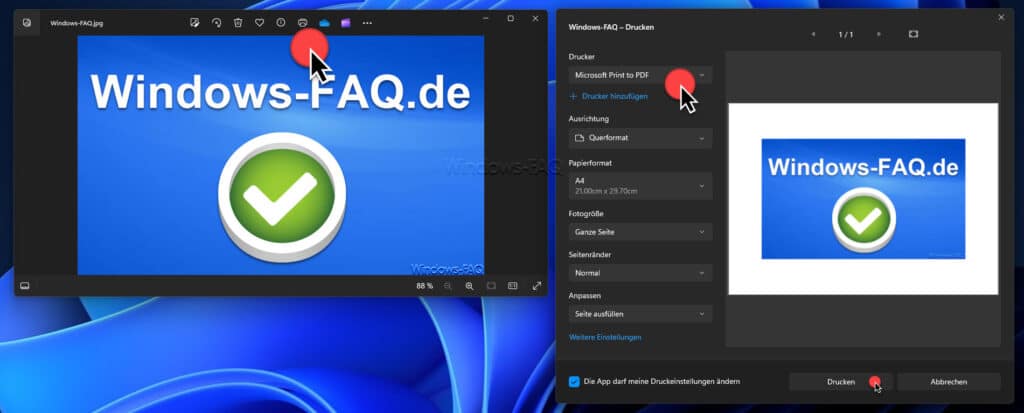Maximize the Photos window
This screenshot has height=413, width=1024.
point(511,18)
